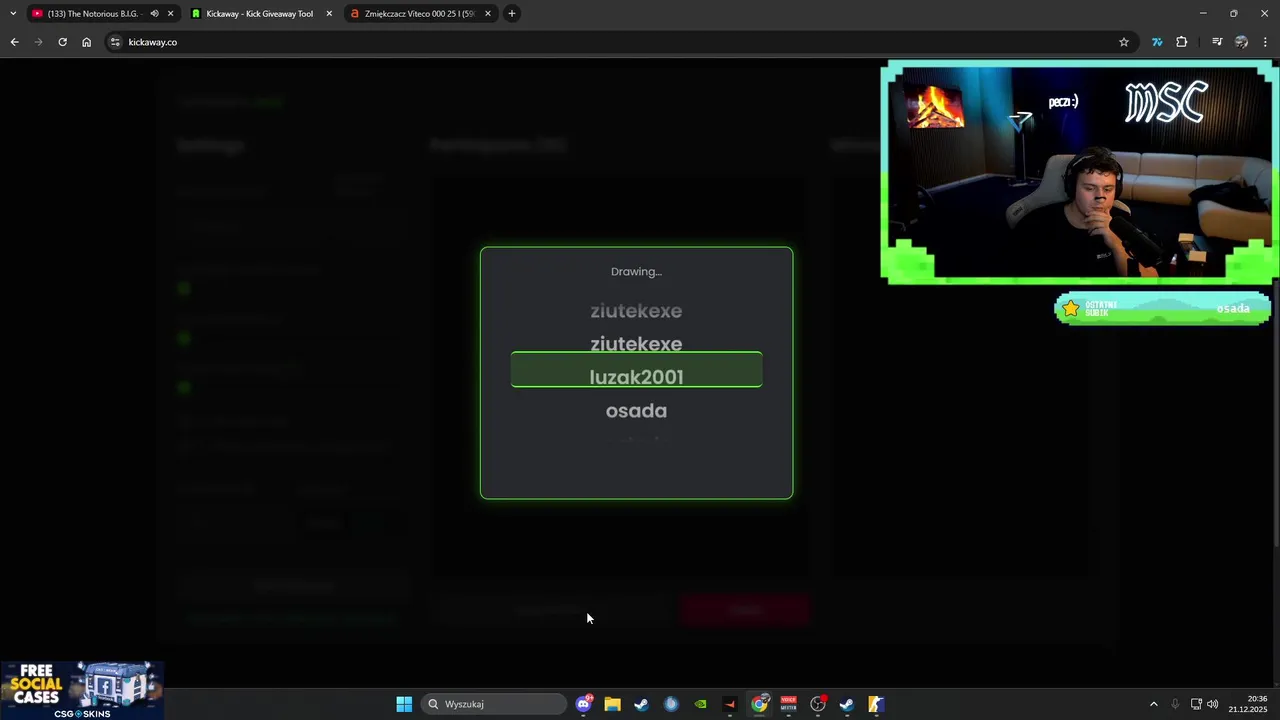Click the Wyszukaj taskbar search box
This screenshot has width=1280, height=720.
494,704
